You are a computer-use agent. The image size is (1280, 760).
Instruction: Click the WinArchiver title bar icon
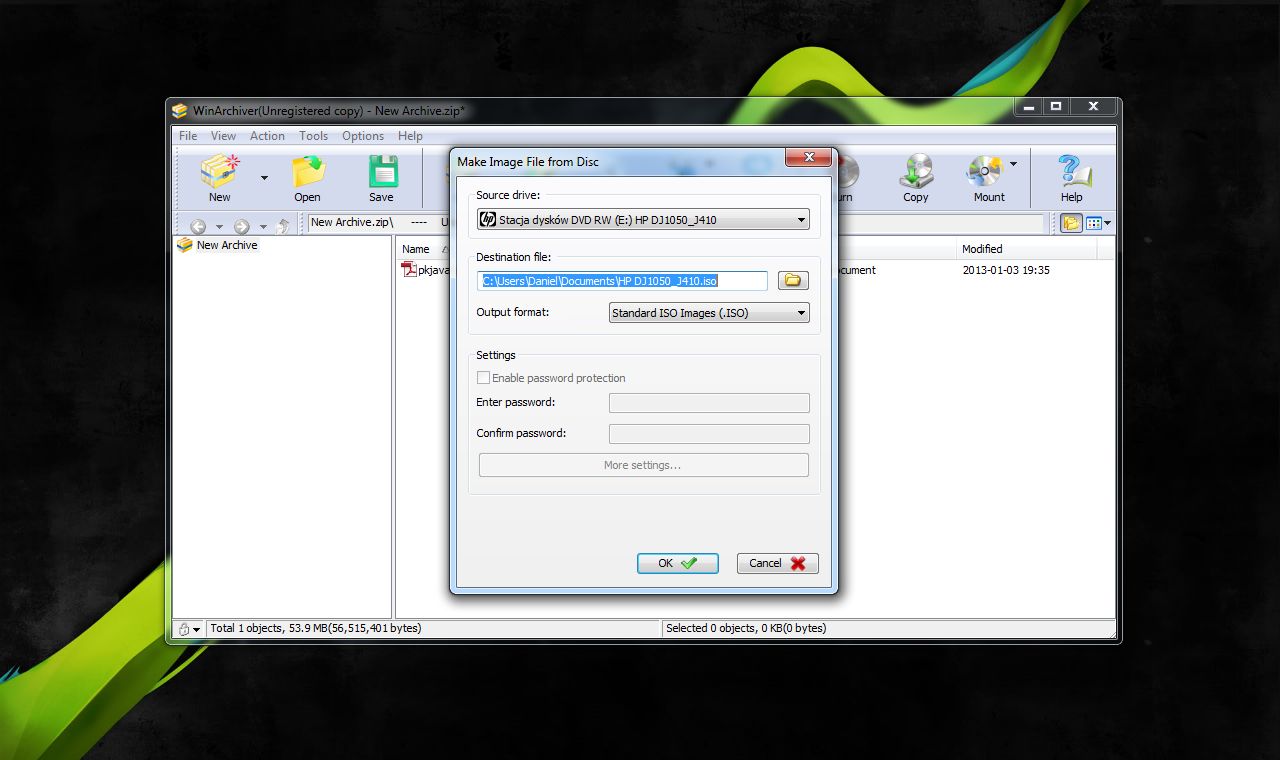coord(180,111)
